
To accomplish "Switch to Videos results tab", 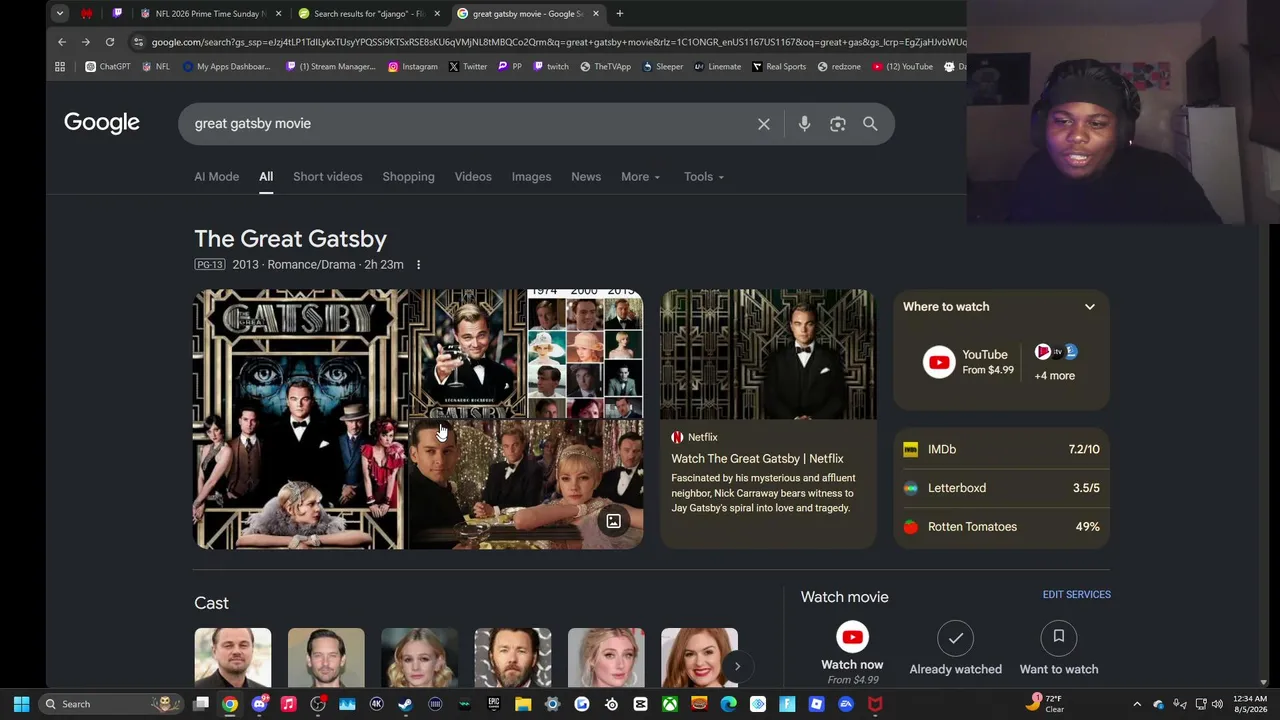I will pos(473,177).
